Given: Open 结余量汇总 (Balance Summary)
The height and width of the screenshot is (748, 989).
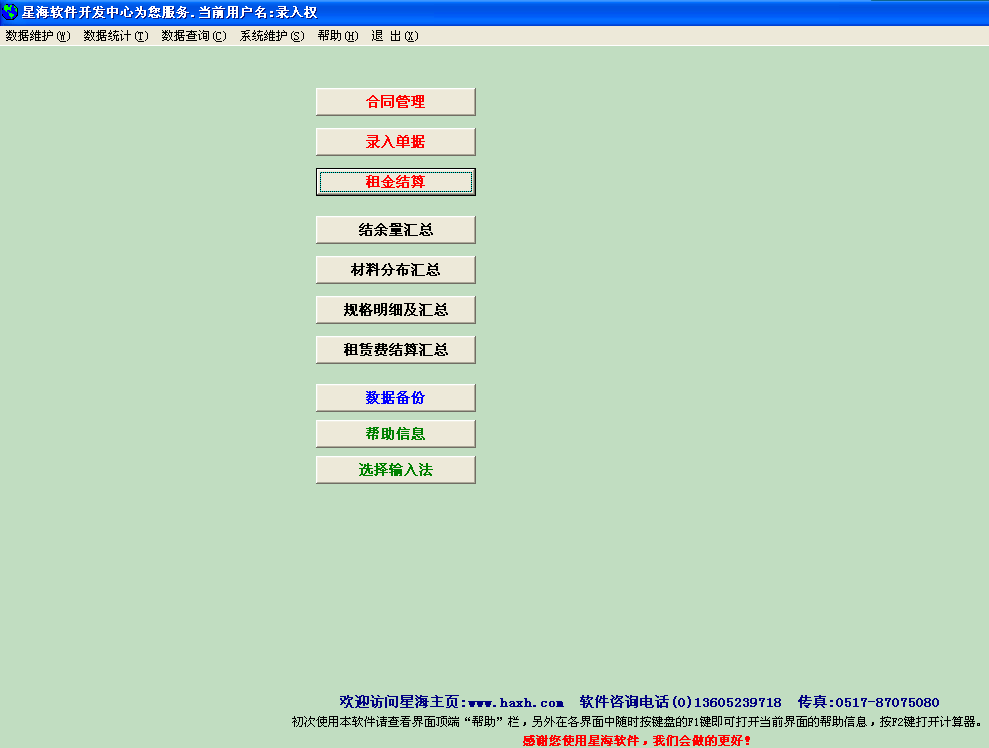Looking at the screenshot, I should point(395,229).
